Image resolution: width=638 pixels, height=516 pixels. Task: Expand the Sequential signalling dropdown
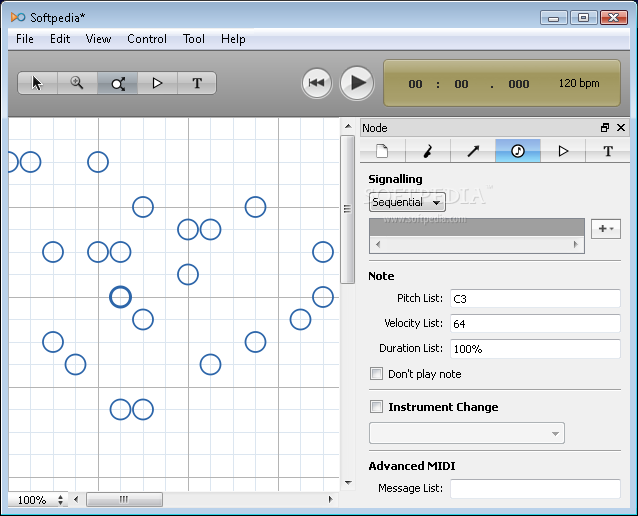coord(407,202)
